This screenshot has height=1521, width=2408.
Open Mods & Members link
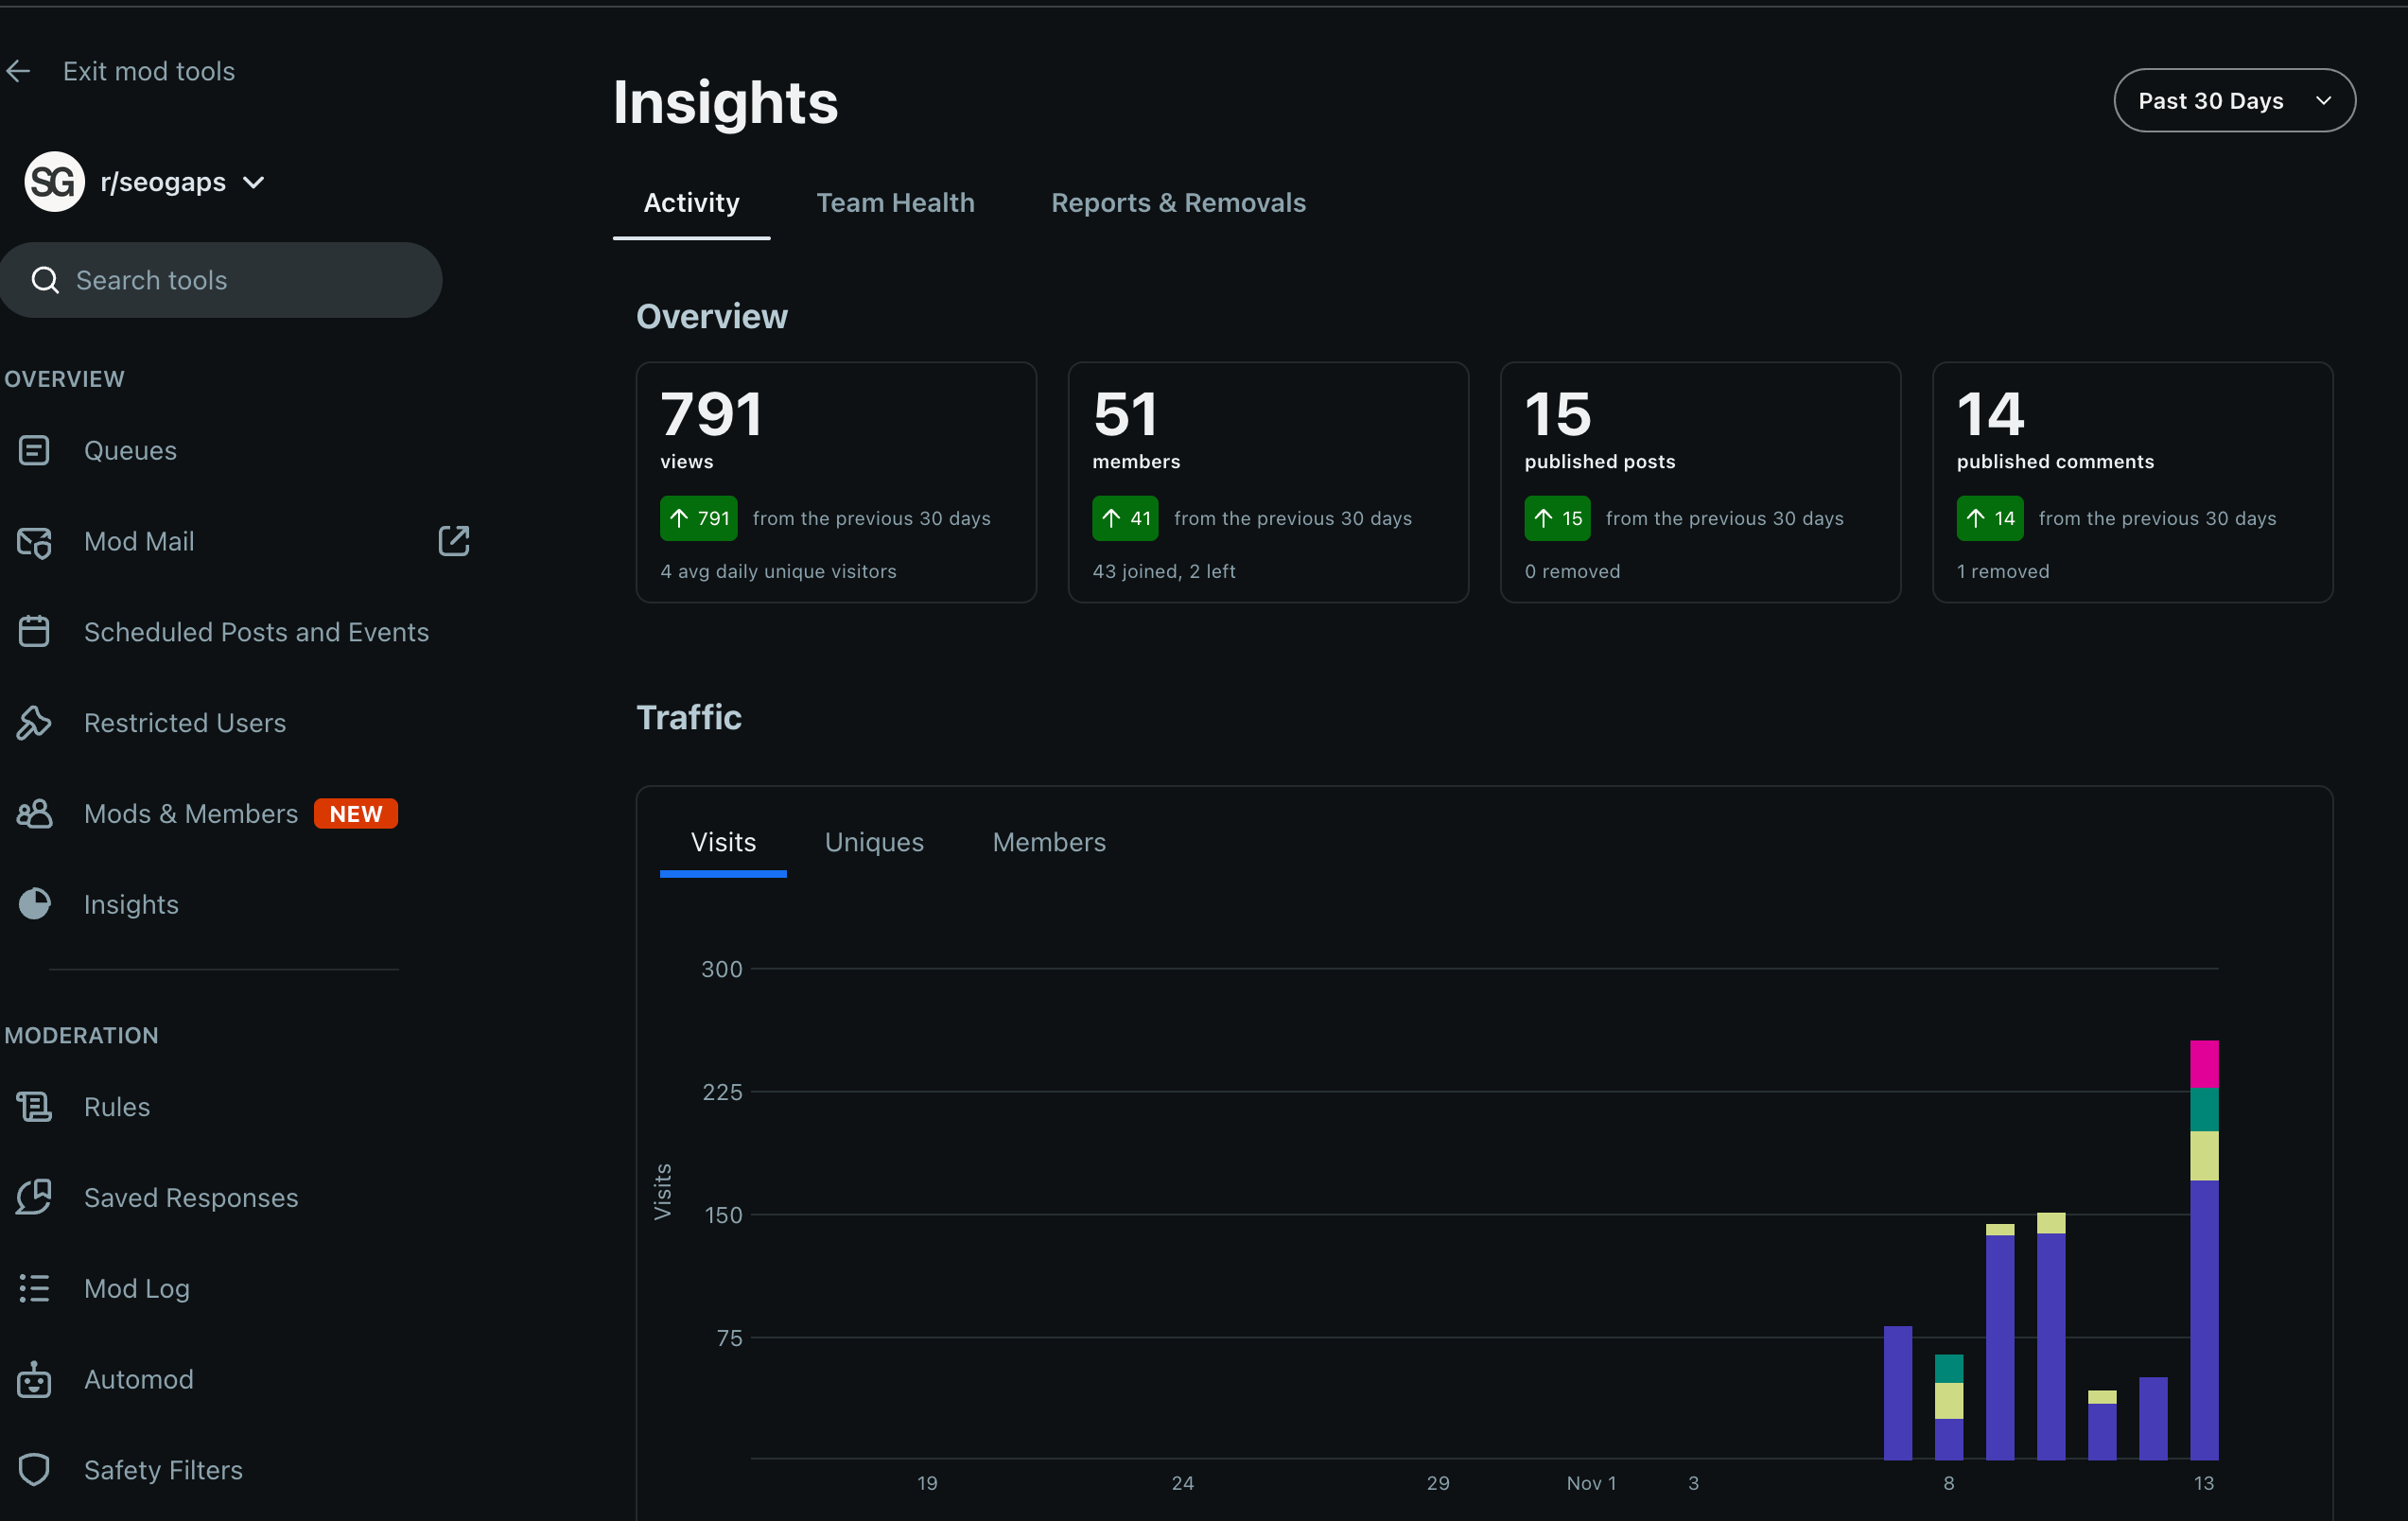(x=191, y=814)
